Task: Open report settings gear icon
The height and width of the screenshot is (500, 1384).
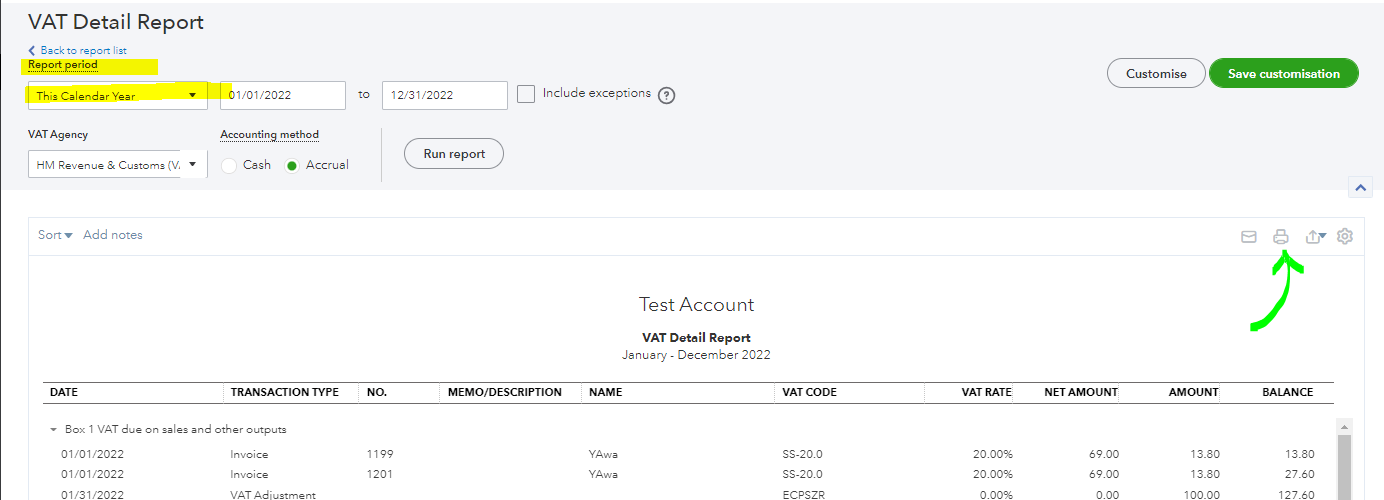Action: pos(1345,237)
